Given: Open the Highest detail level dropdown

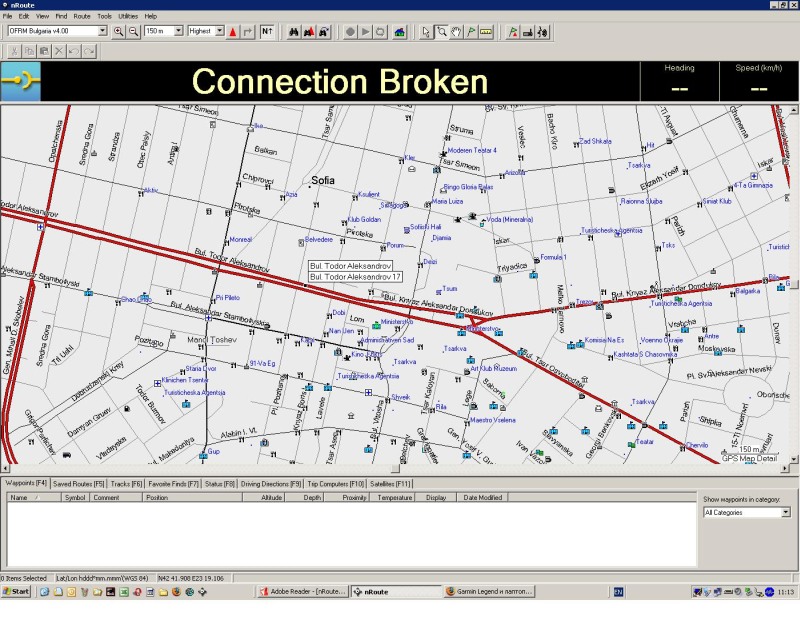Looking at the screenshot, I should (219, 31).
